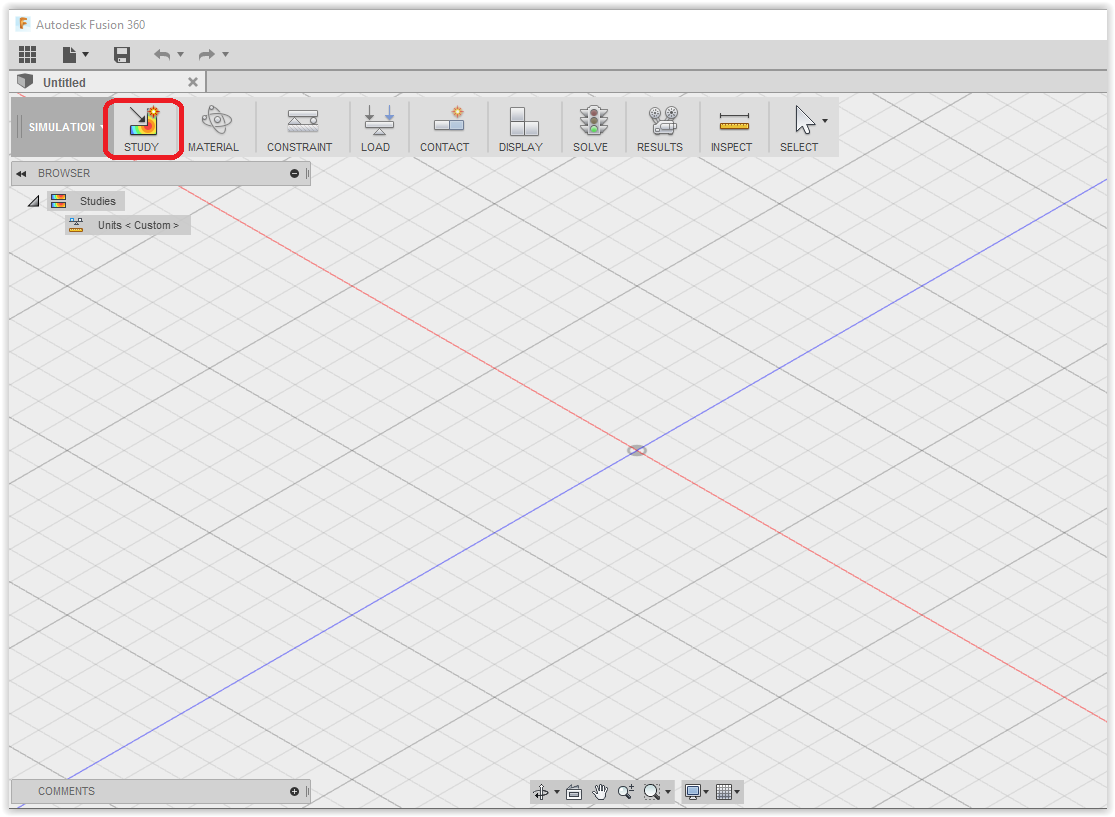
Task: Activate the Pan hand tool
Action: tap(600, 791)
